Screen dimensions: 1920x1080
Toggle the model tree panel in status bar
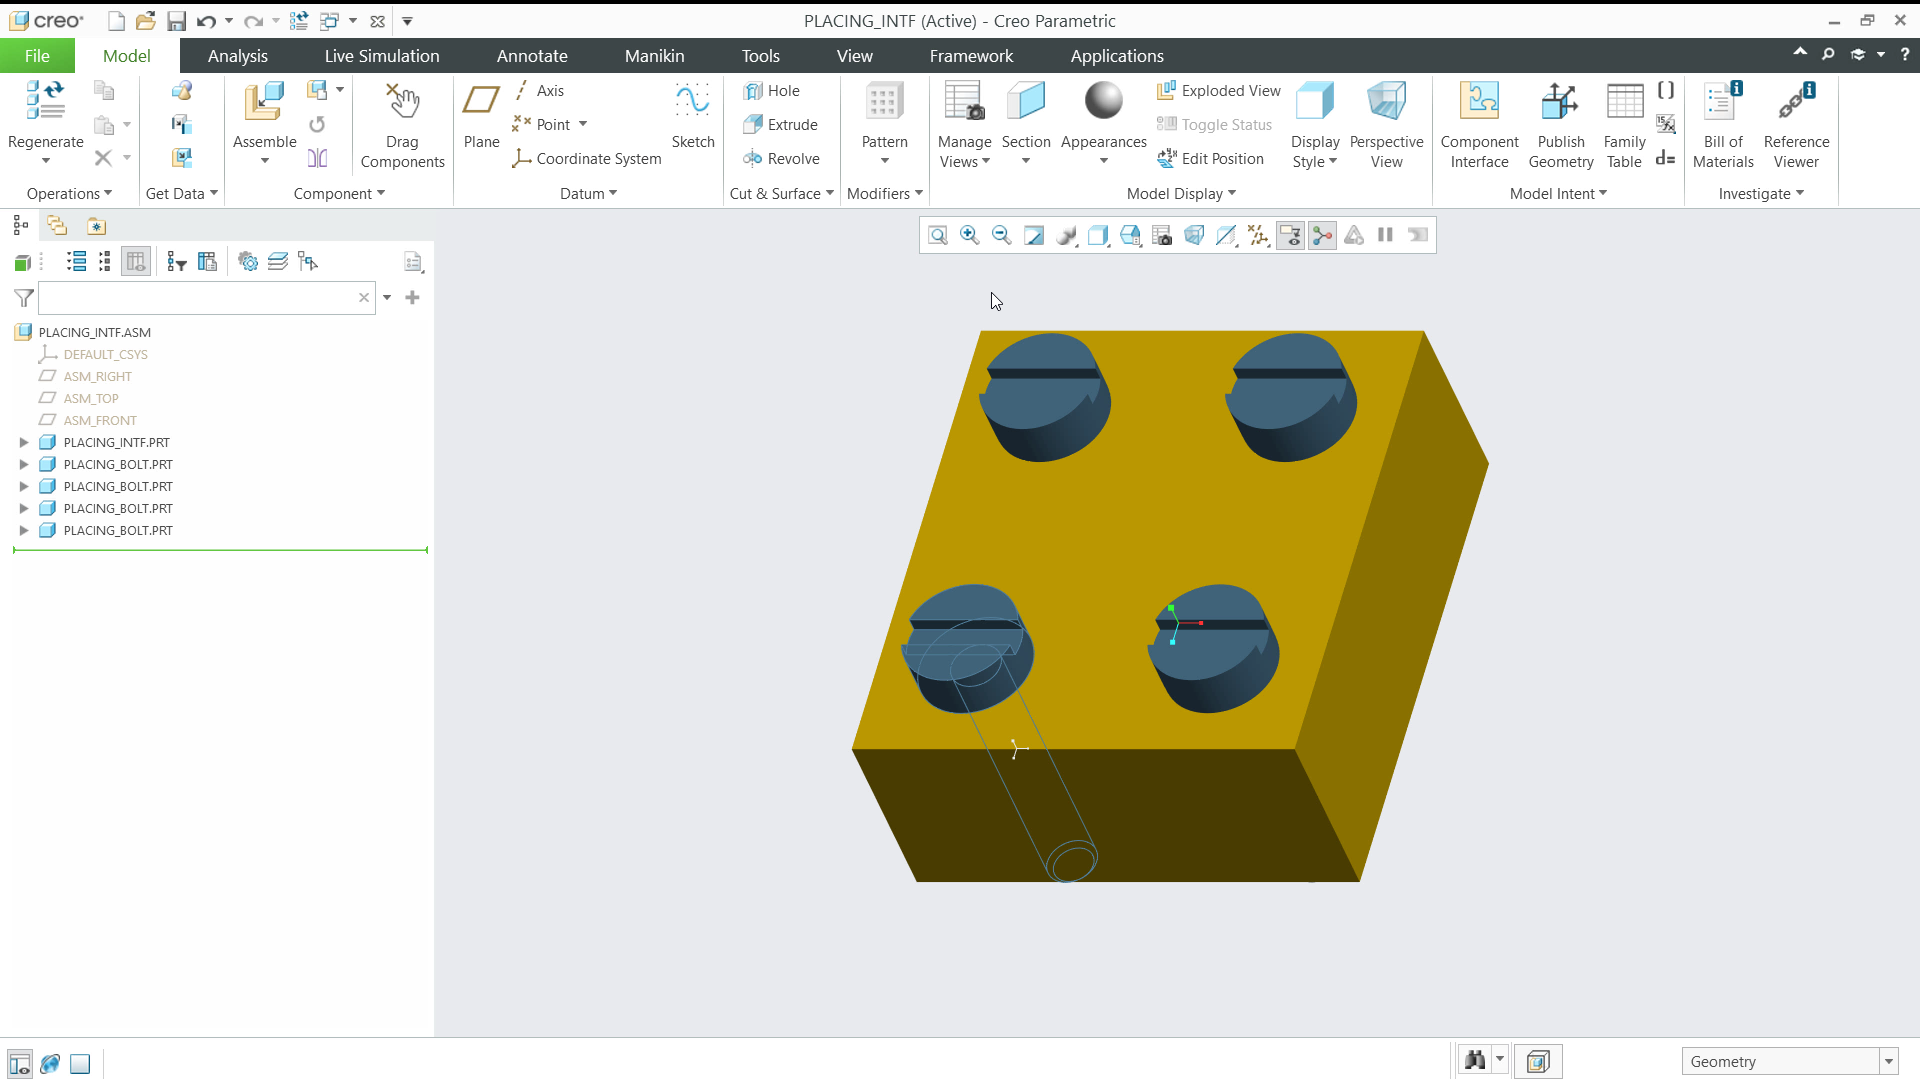19,1063
